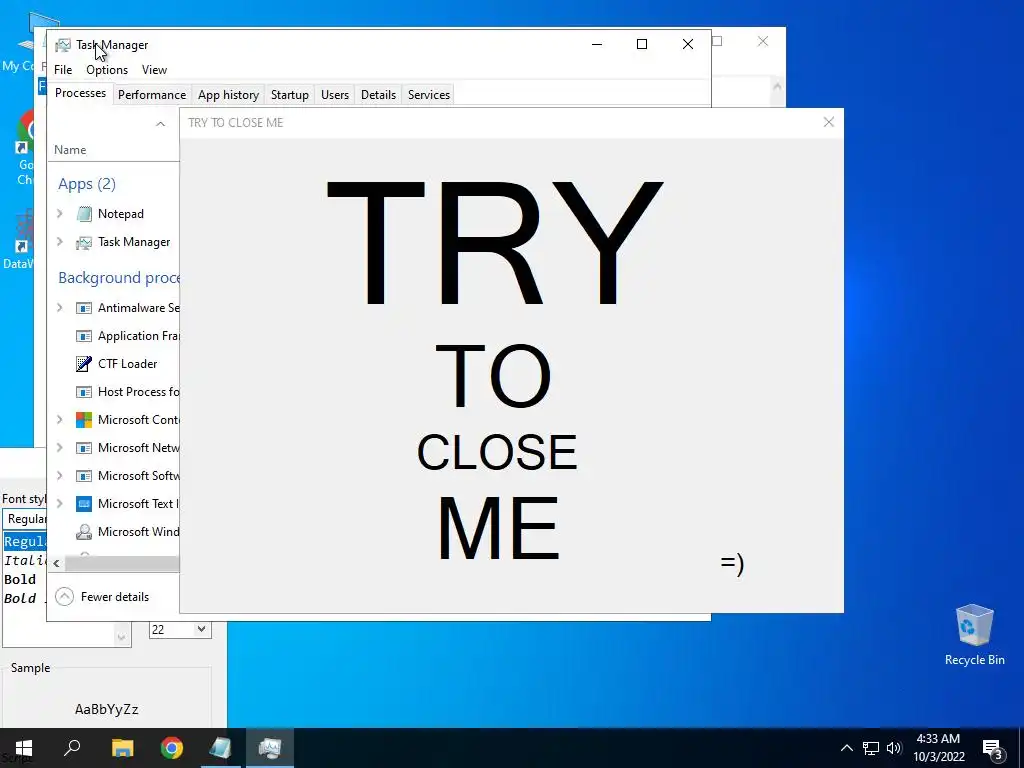Switch to the Performance tab
Image resolution: width=1024 pixels, height=768 pixels.
coord(152,95)
